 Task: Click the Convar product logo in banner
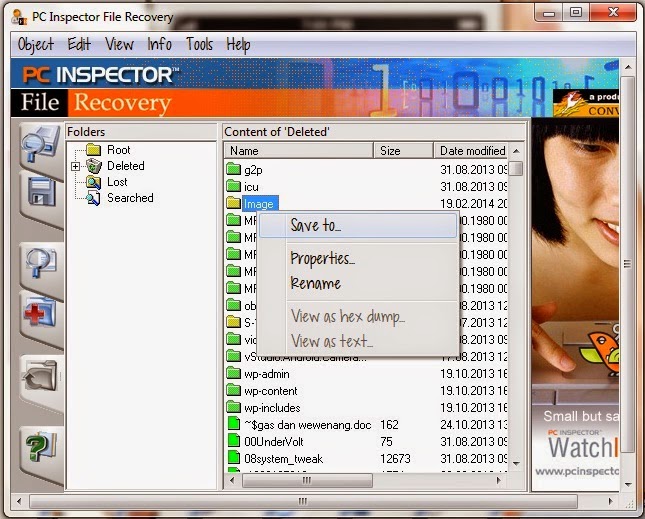586,103
